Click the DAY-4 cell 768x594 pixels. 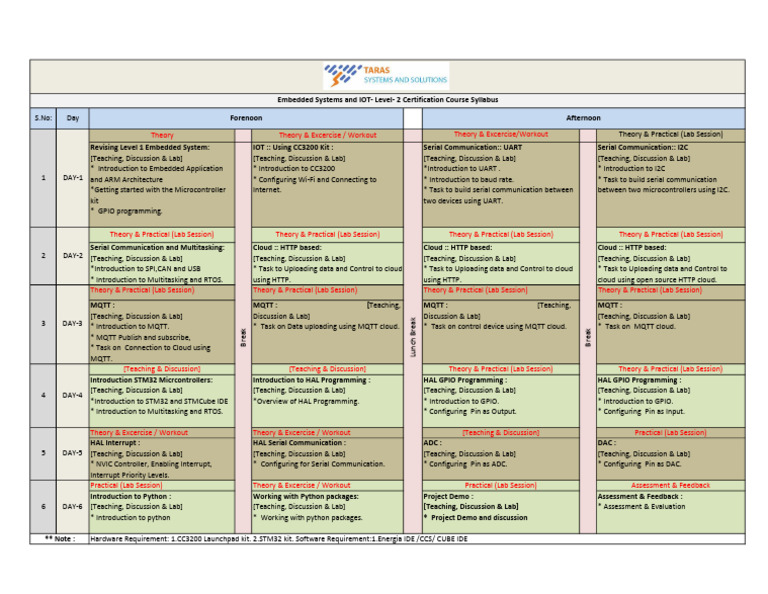coord(73,395)
